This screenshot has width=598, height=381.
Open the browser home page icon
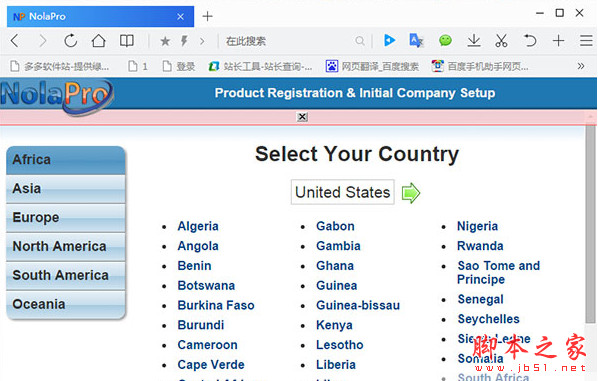pyautogui.click(x=98, y=40)
